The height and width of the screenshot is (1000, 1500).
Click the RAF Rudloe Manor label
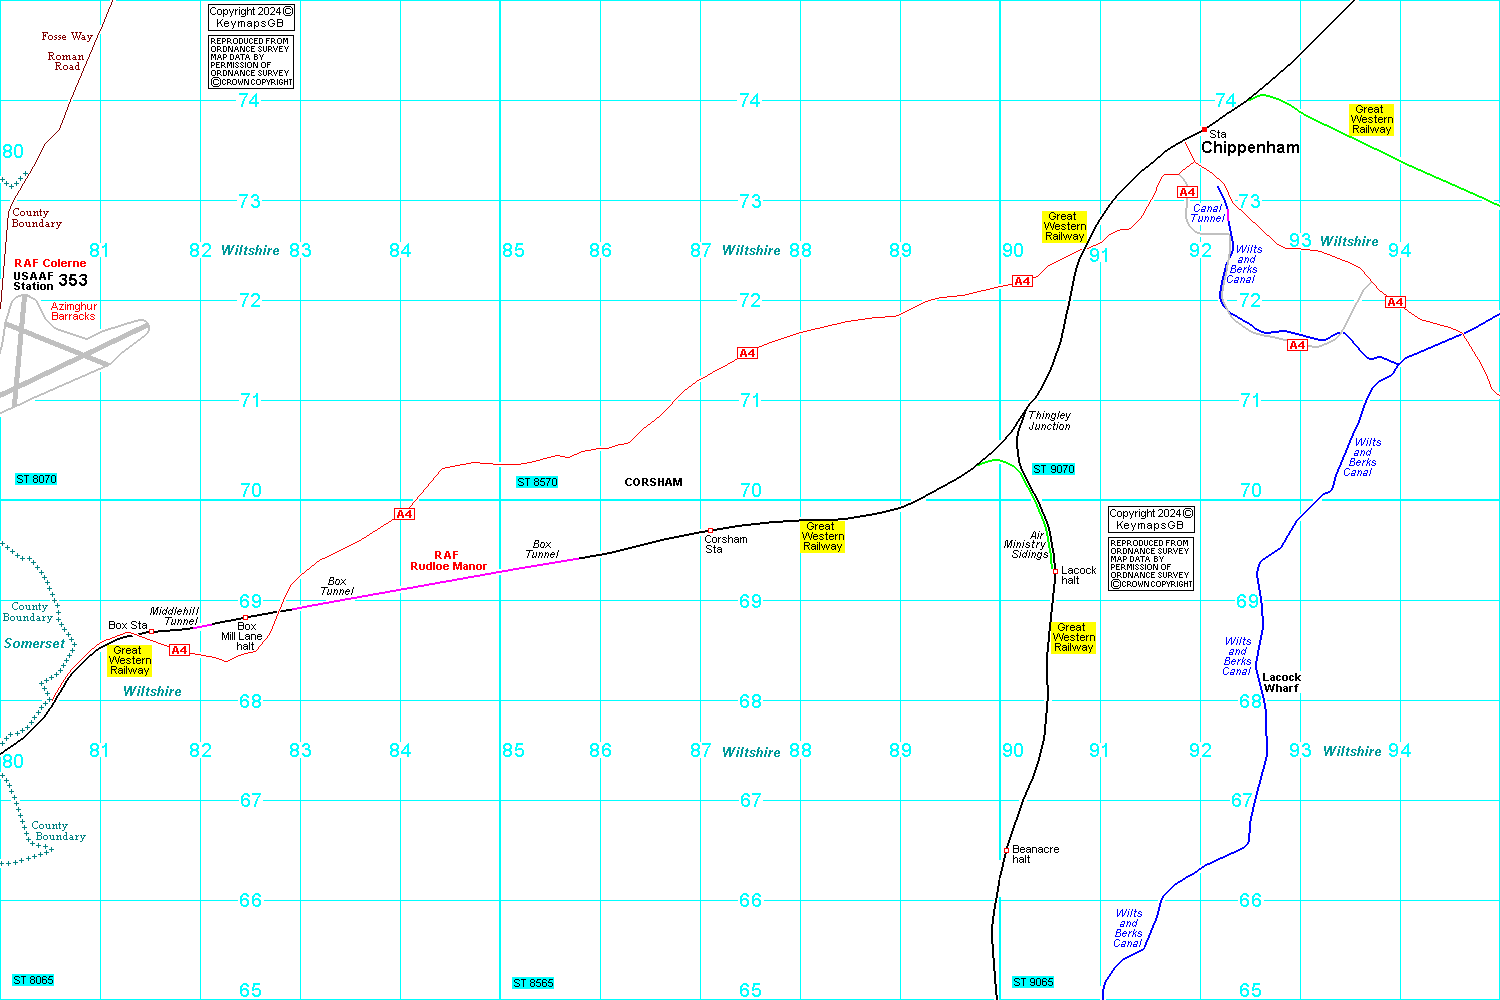(448, 561)
